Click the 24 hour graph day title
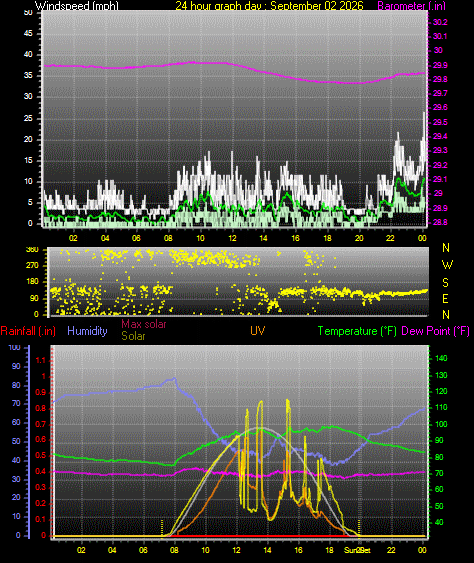The height and width of the screenshot is (563, 474). [x=269, y=5]
